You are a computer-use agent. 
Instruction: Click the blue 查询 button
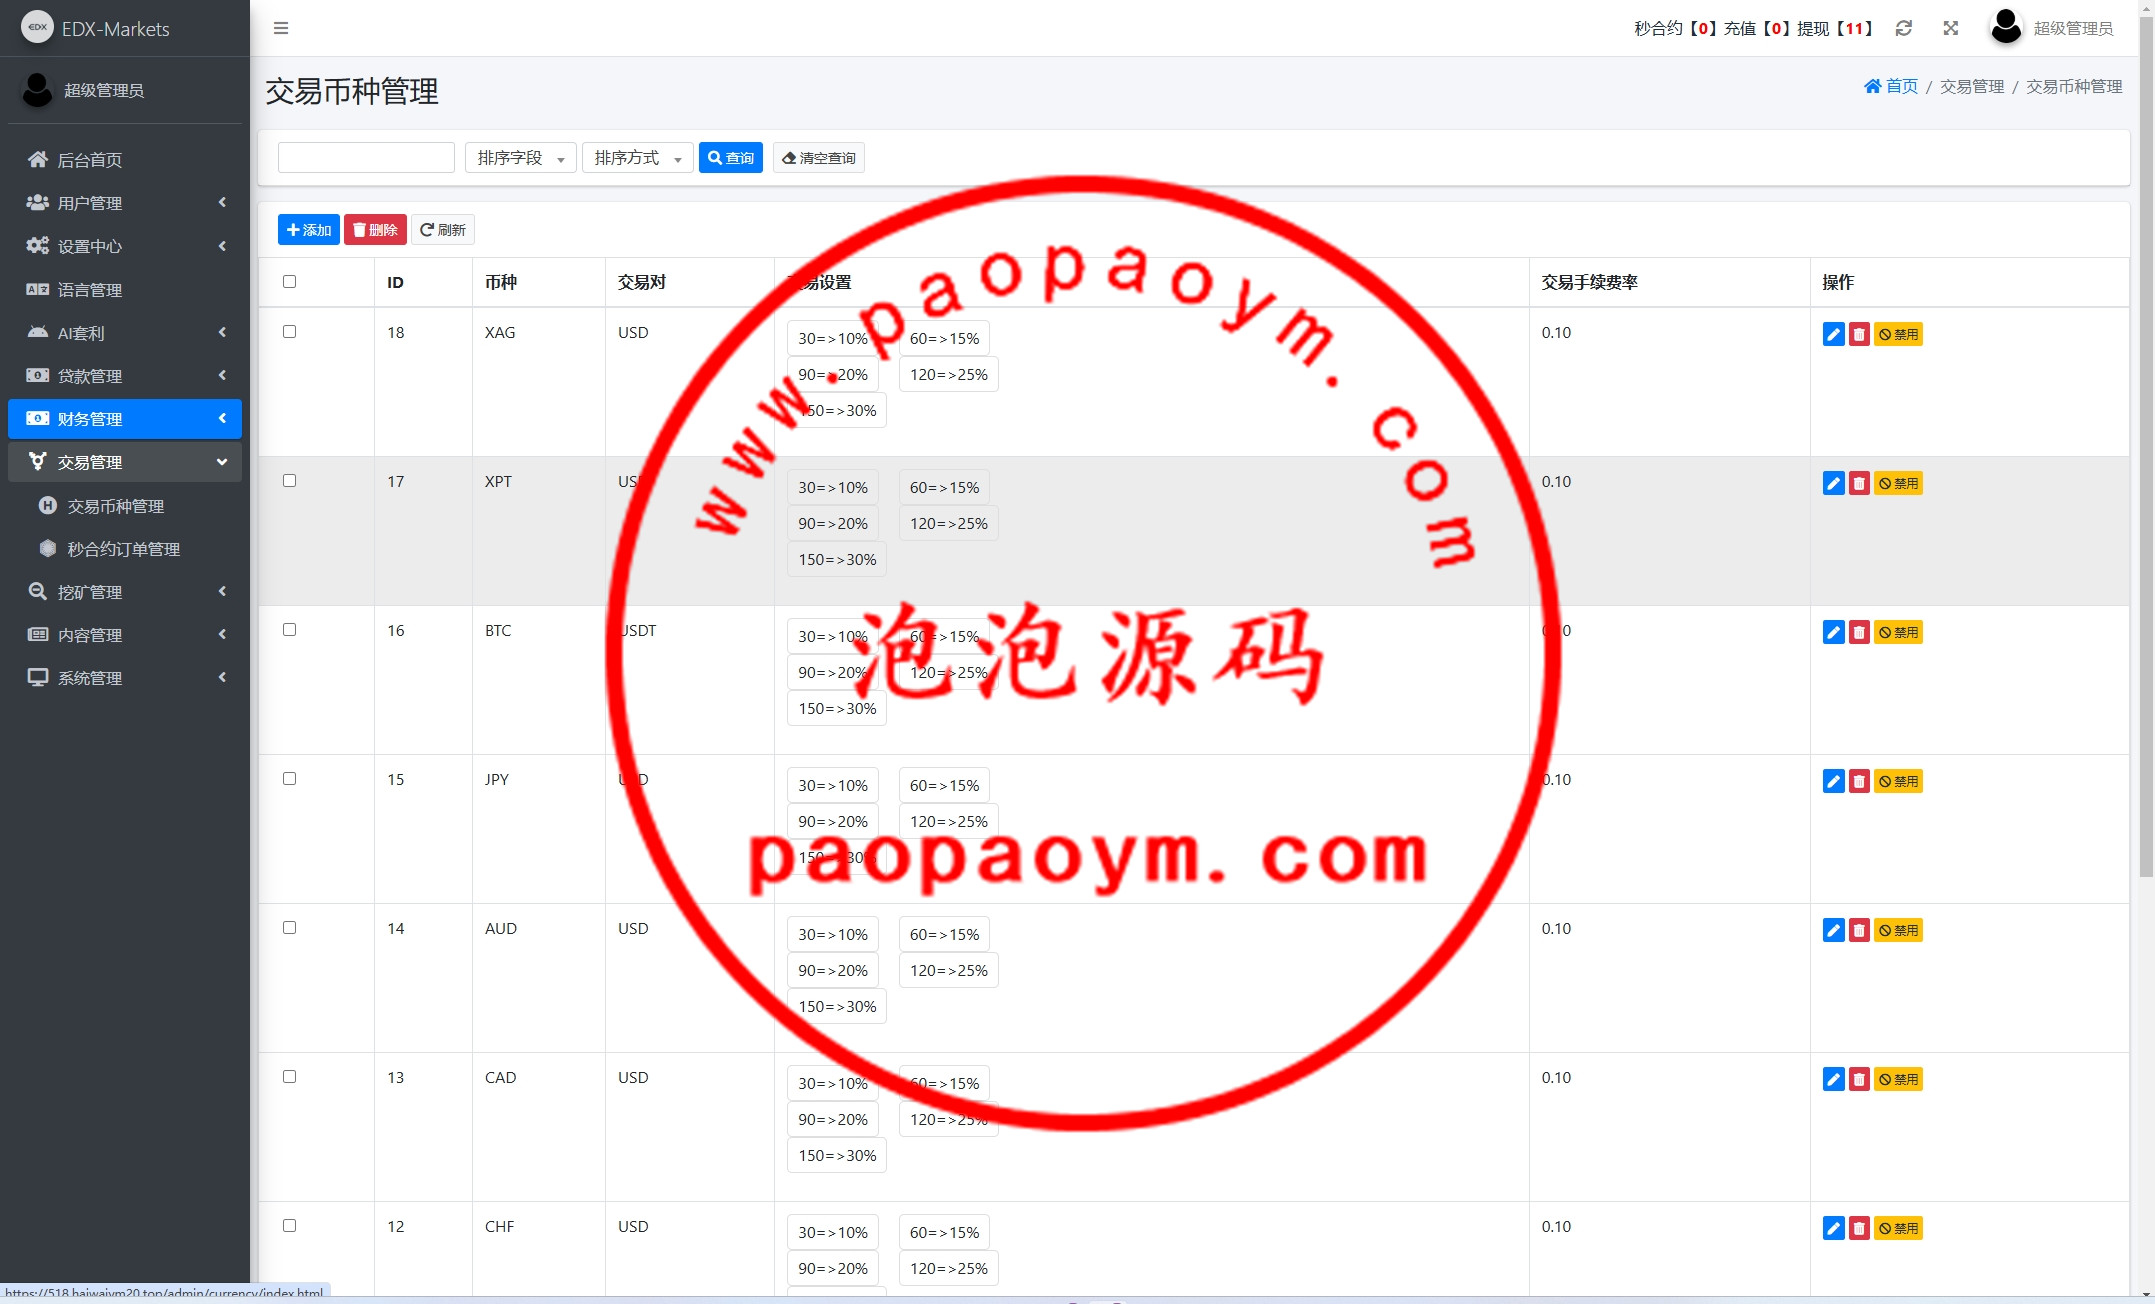[x=731, y=157]
